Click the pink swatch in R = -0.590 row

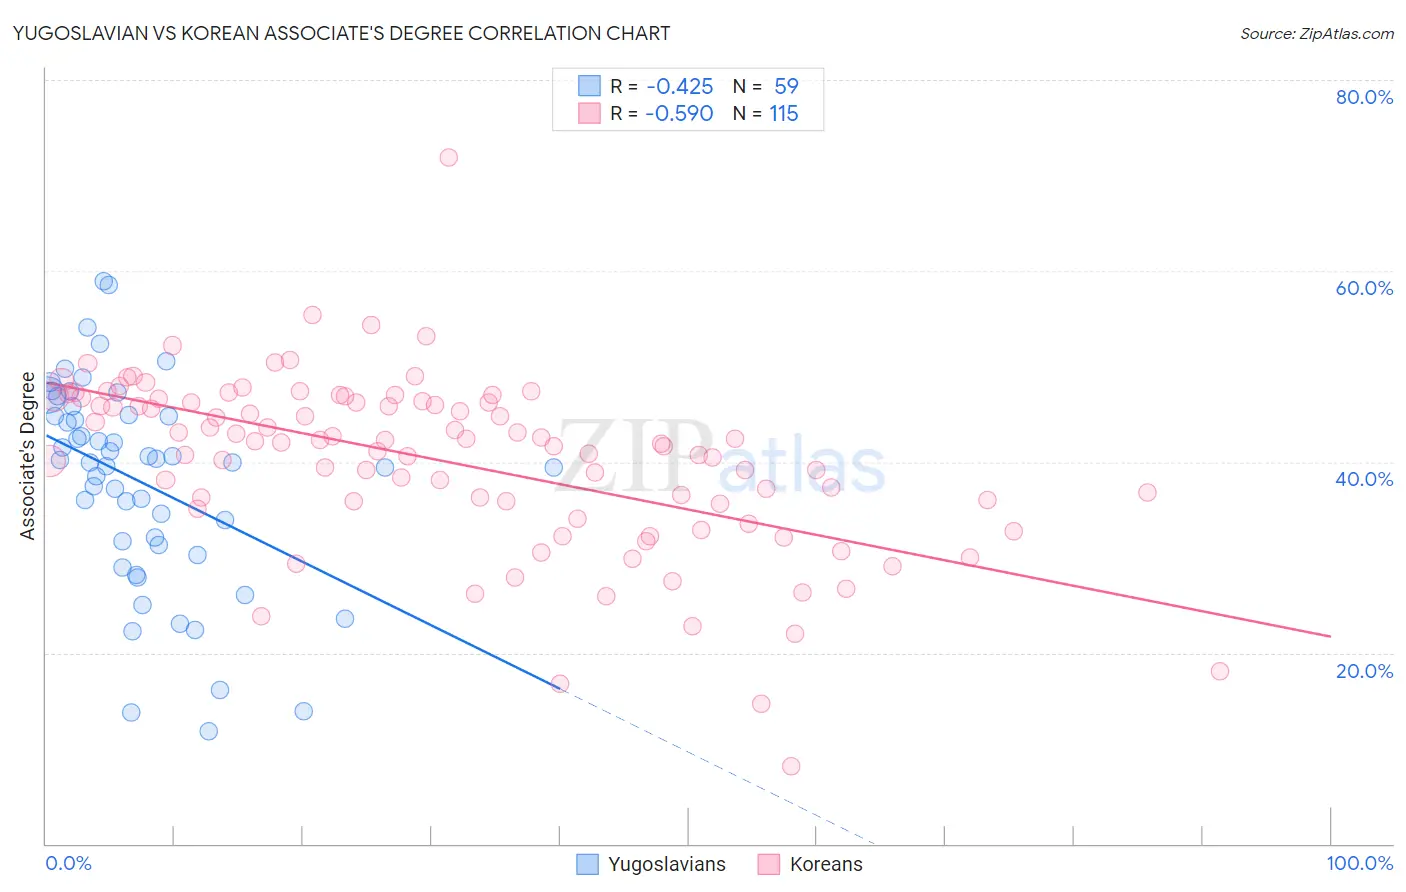click(589, 114)
